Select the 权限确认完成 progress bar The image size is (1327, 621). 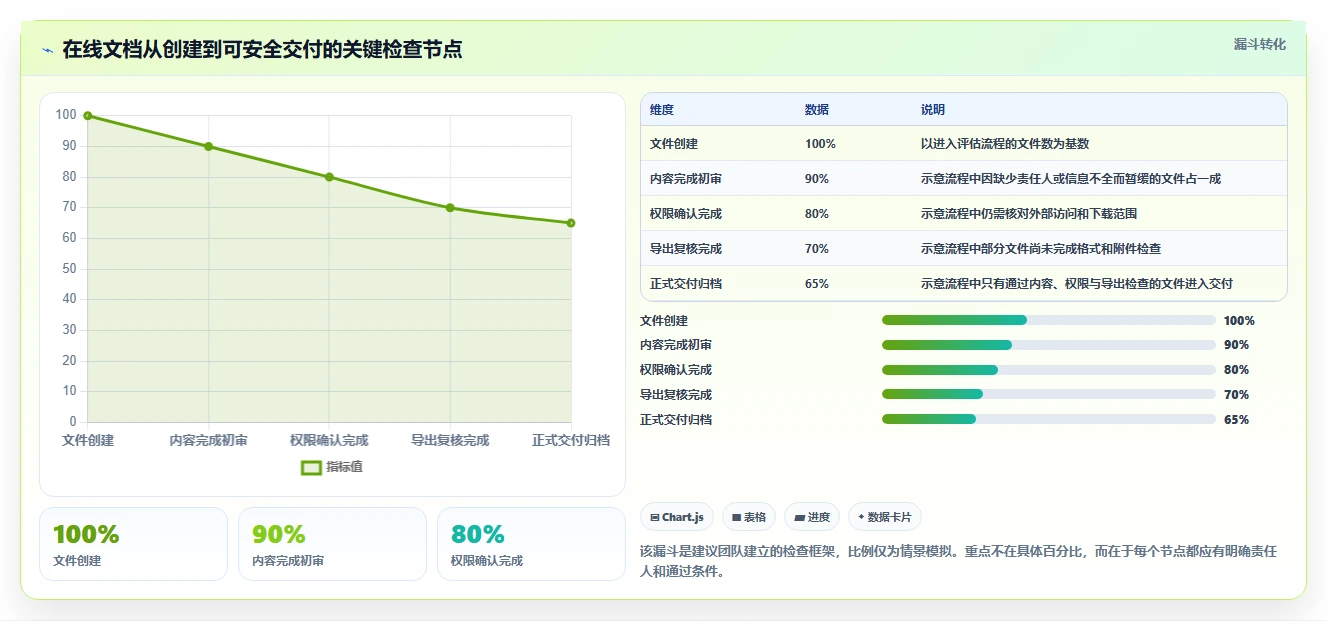(x=1048, y=370)
